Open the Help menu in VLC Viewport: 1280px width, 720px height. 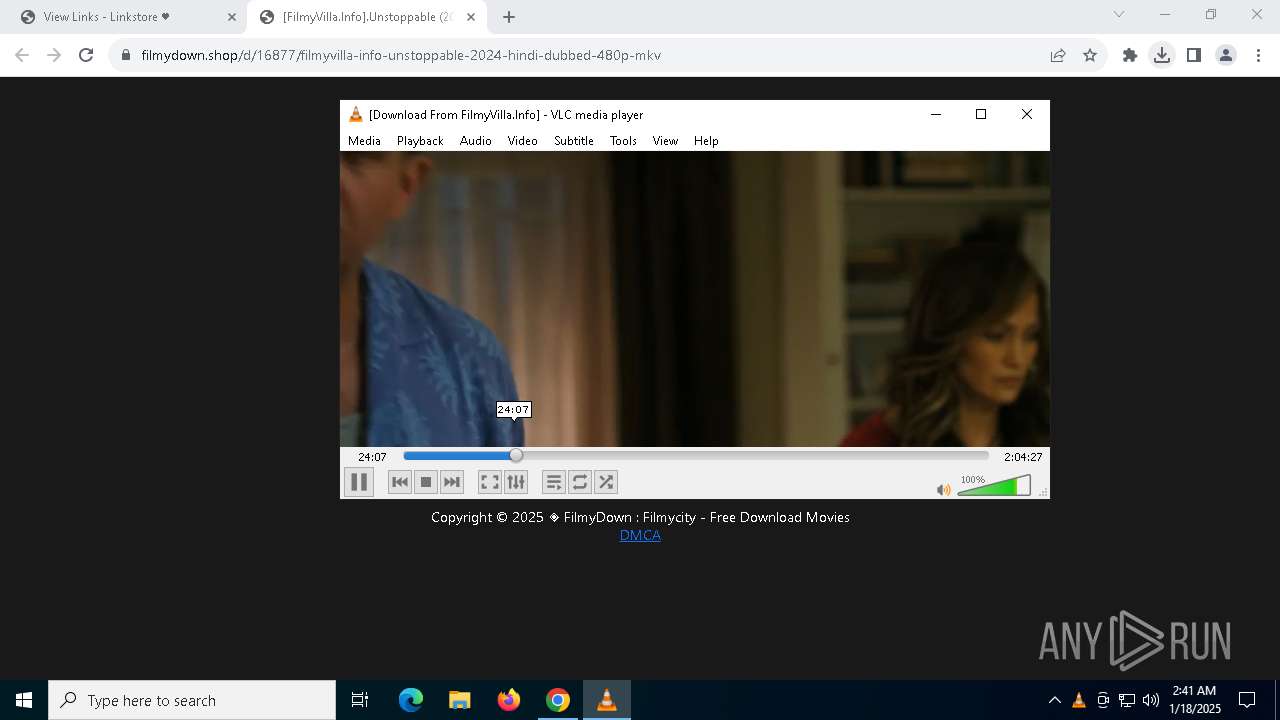(x=706, y=141)
